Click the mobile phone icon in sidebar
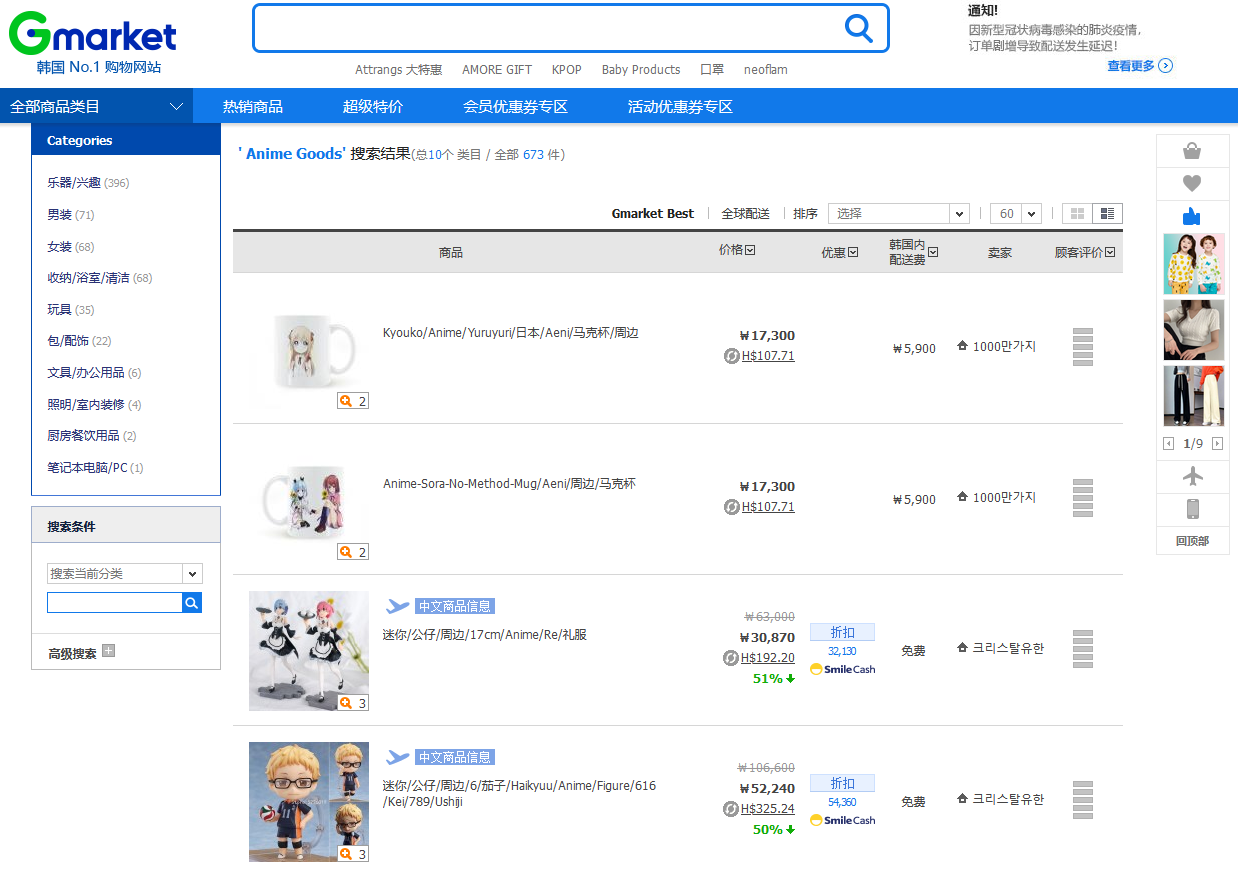Viewport: 1238px width, 871px height. click(x=1191, y=509)
